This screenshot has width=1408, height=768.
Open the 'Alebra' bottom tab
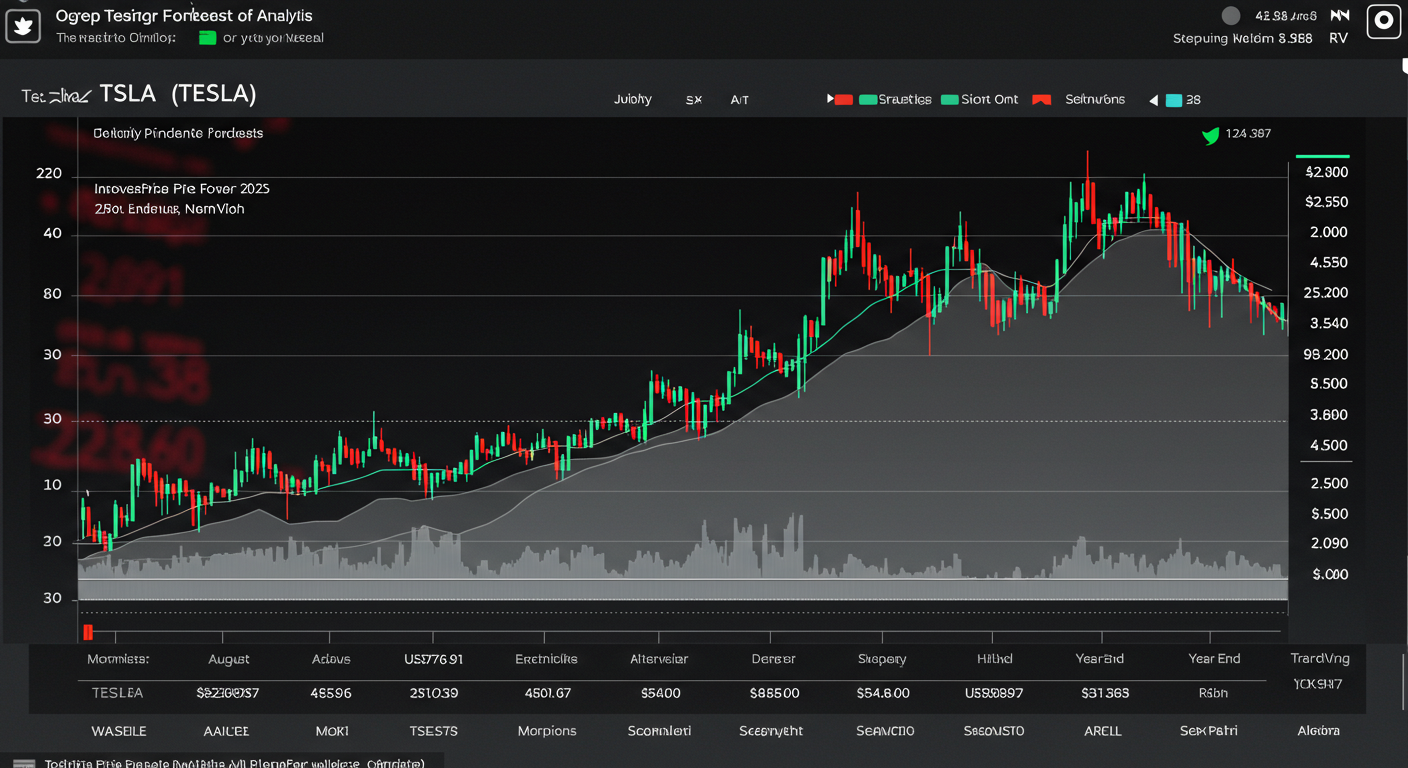click(x=1317, y=731)
